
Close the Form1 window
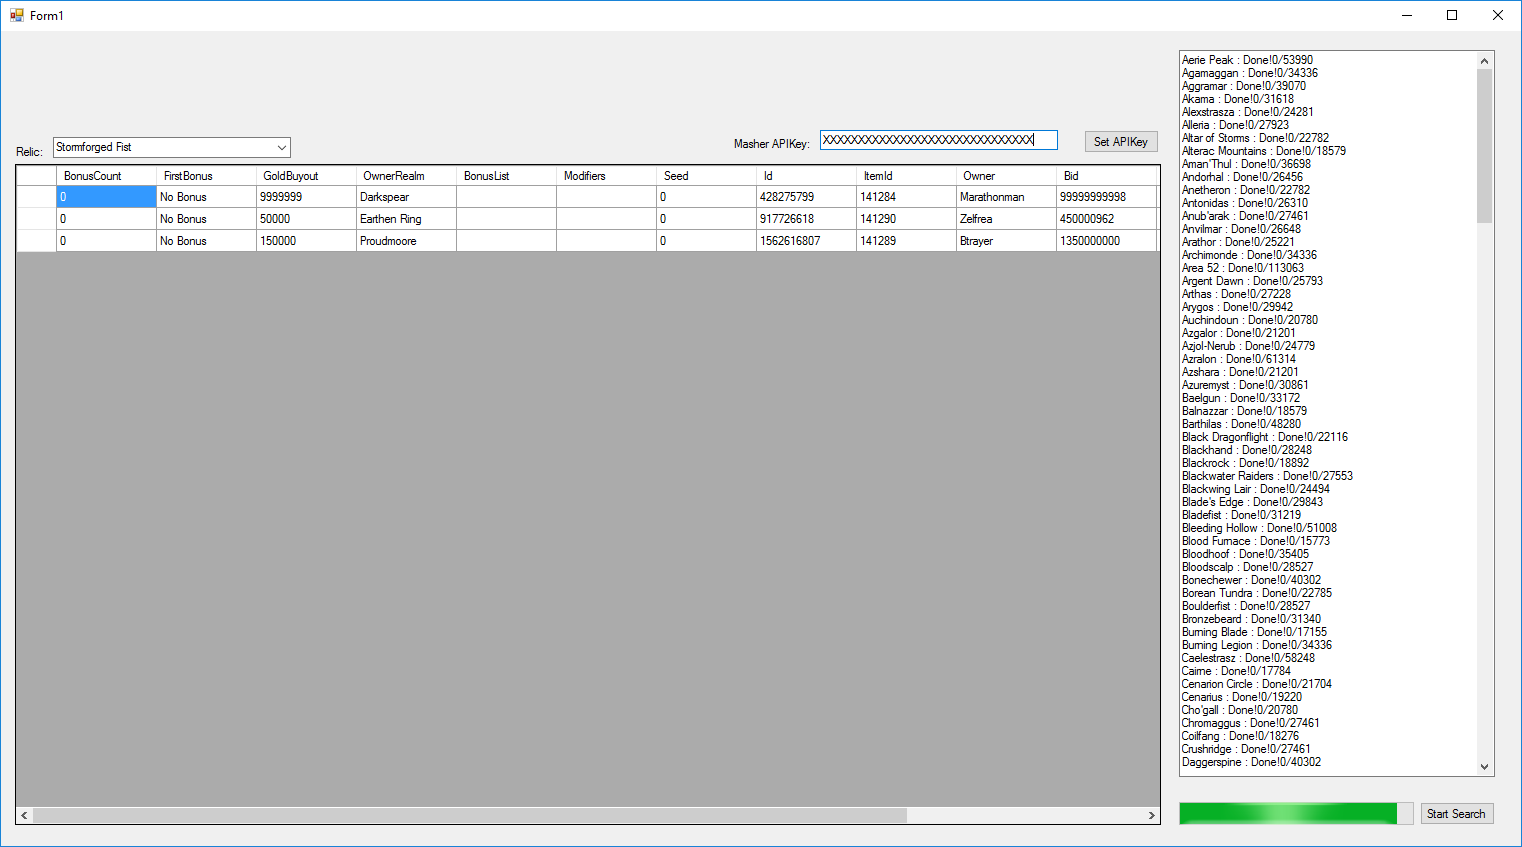pos(1498,15)
